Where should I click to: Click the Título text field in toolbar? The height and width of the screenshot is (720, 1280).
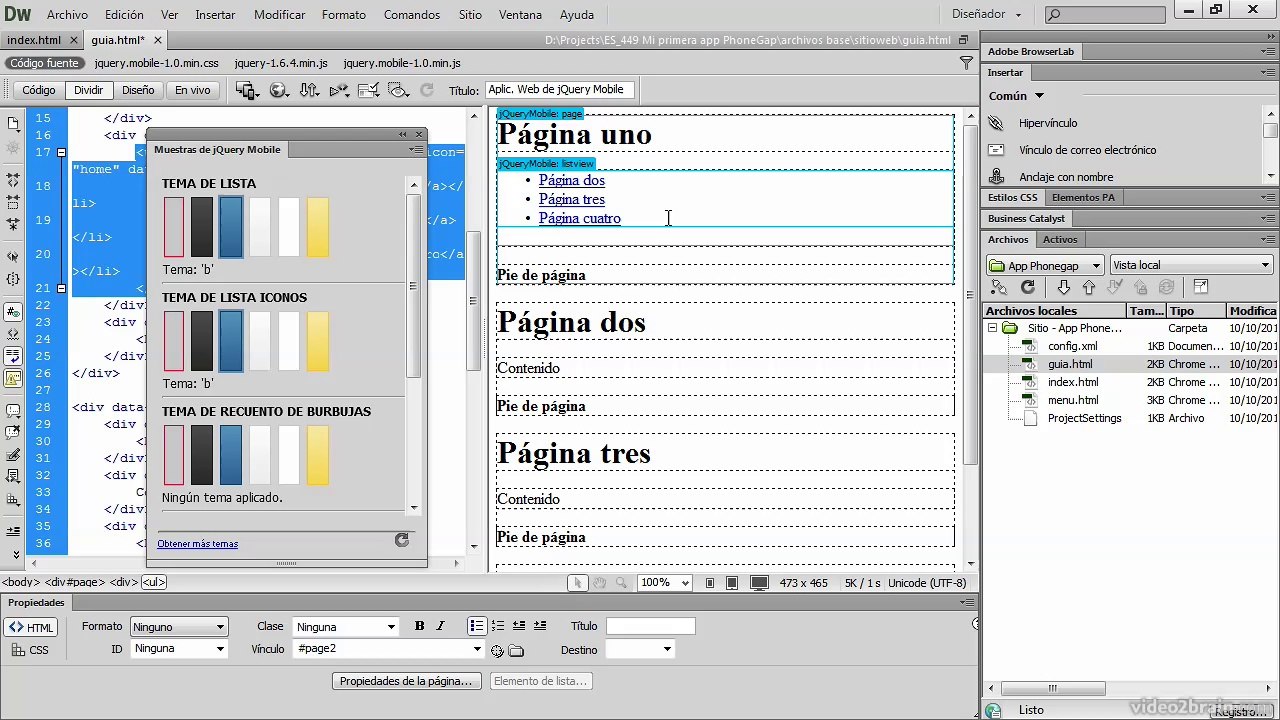tap(558, 90)
